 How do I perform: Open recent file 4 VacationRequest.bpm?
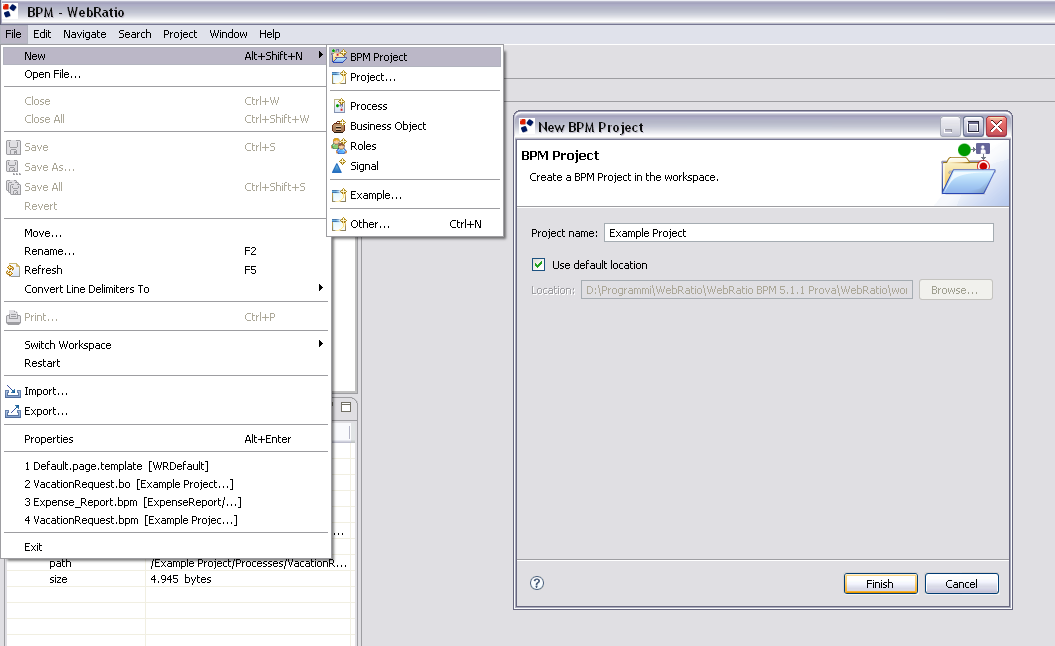pos(165,520)
